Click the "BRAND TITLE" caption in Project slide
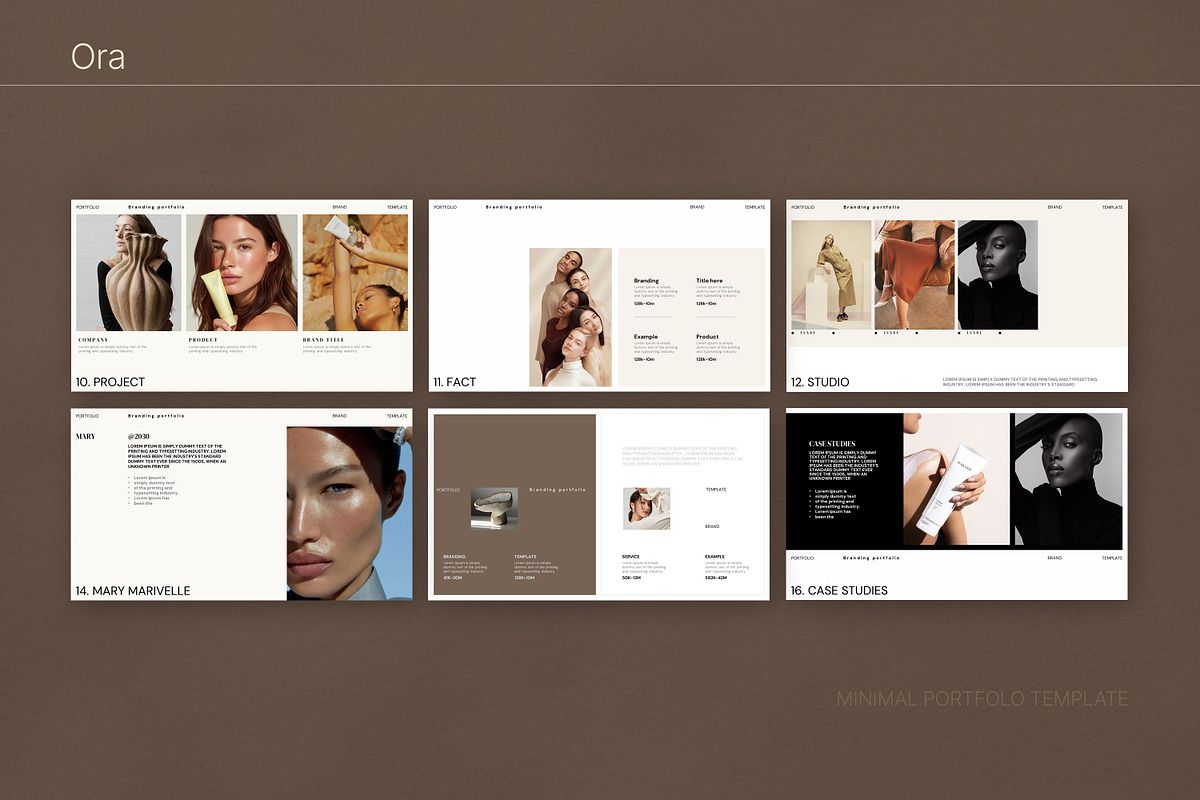This screenshot has width=1200, height=800. point(323,340)
